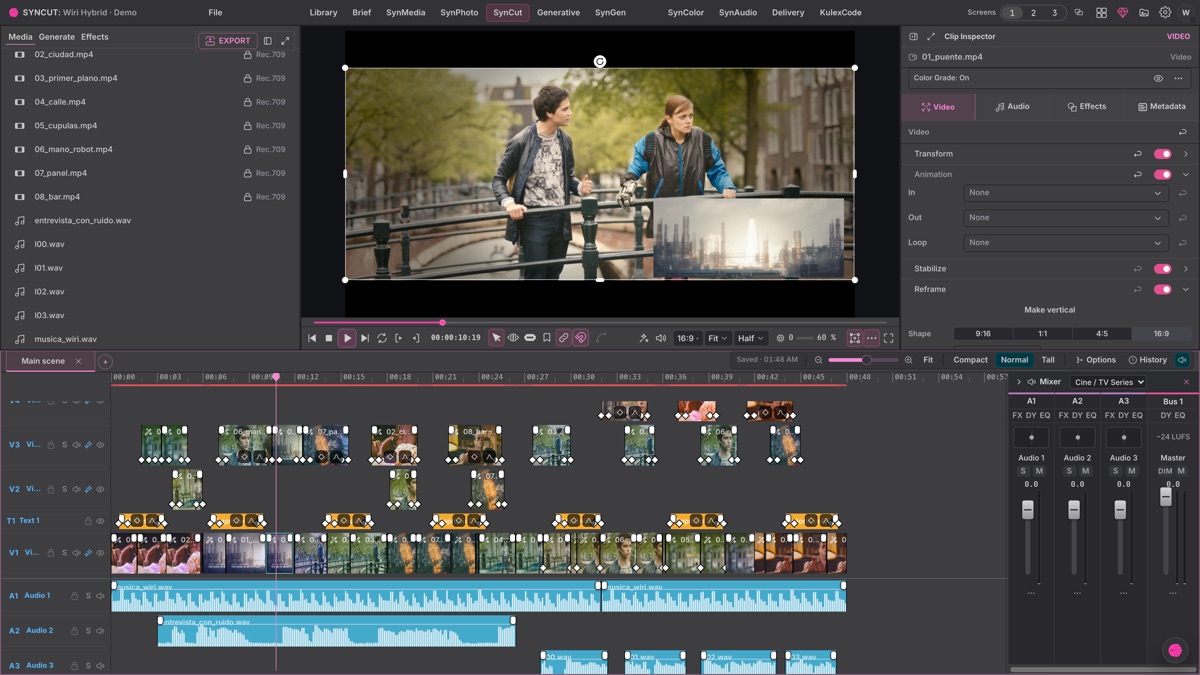Hide the V2 track with eye icon
1200x675 pixels.
[x=100, y=489]
